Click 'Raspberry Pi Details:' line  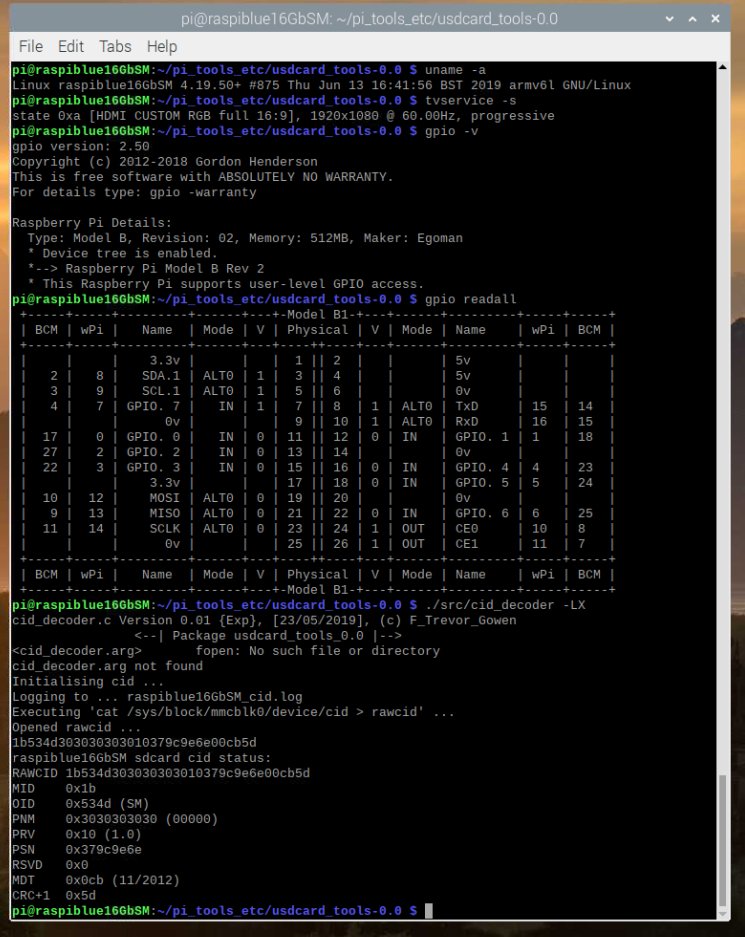(92, 223)
